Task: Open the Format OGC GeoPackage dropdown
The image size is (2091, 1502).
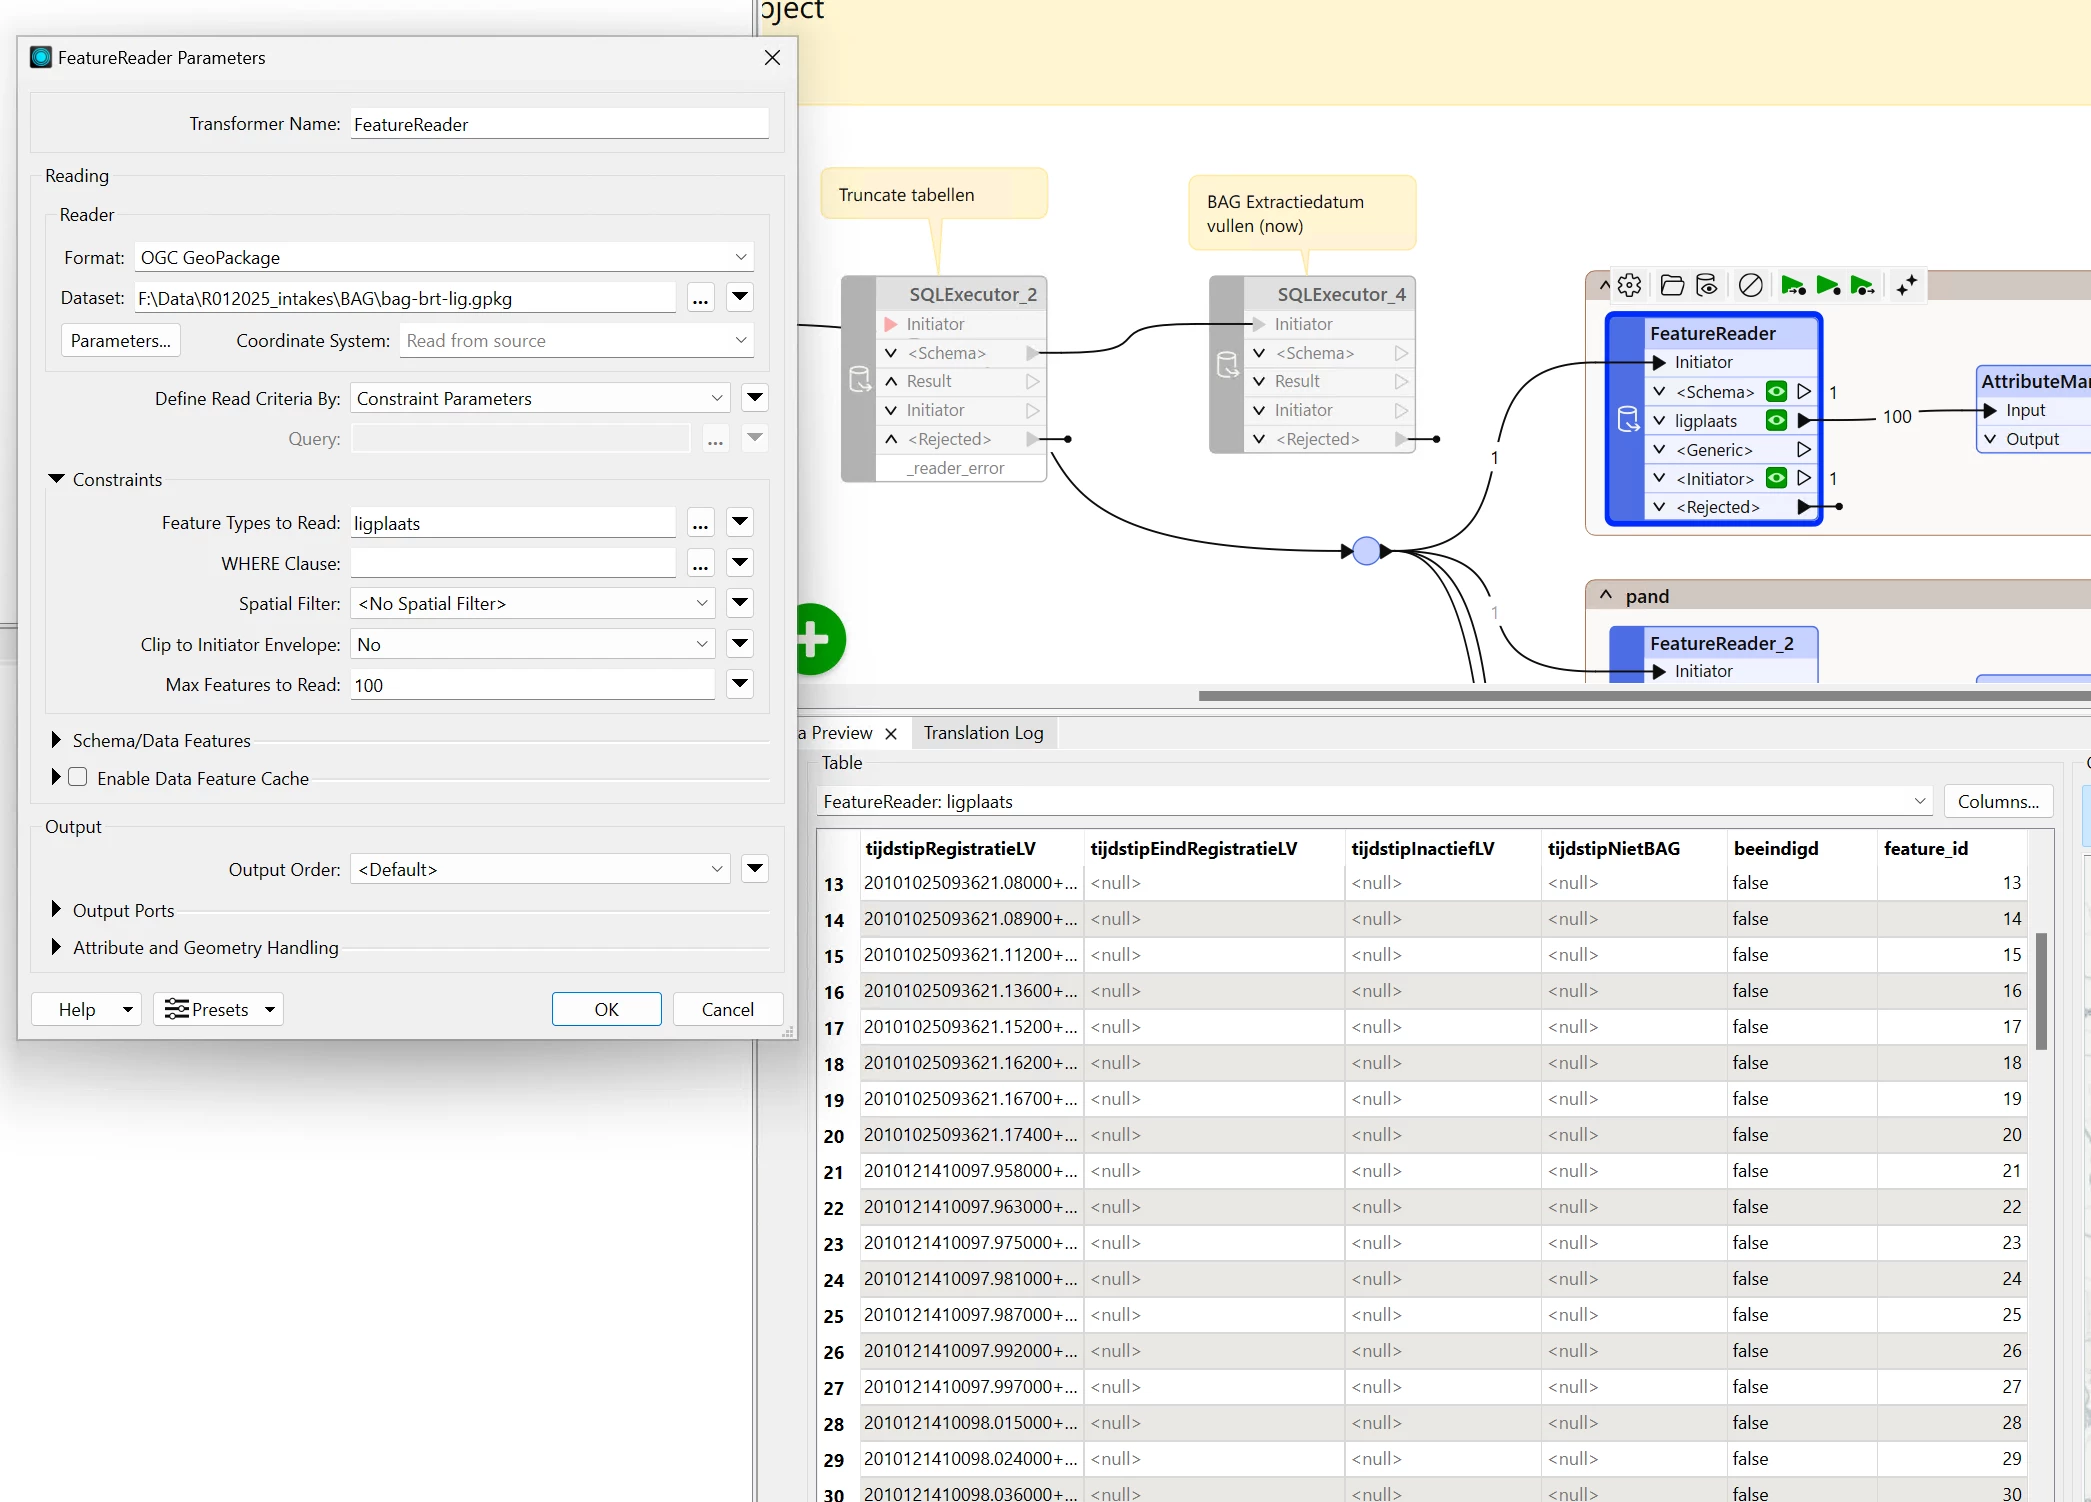Action: point(444,257)
